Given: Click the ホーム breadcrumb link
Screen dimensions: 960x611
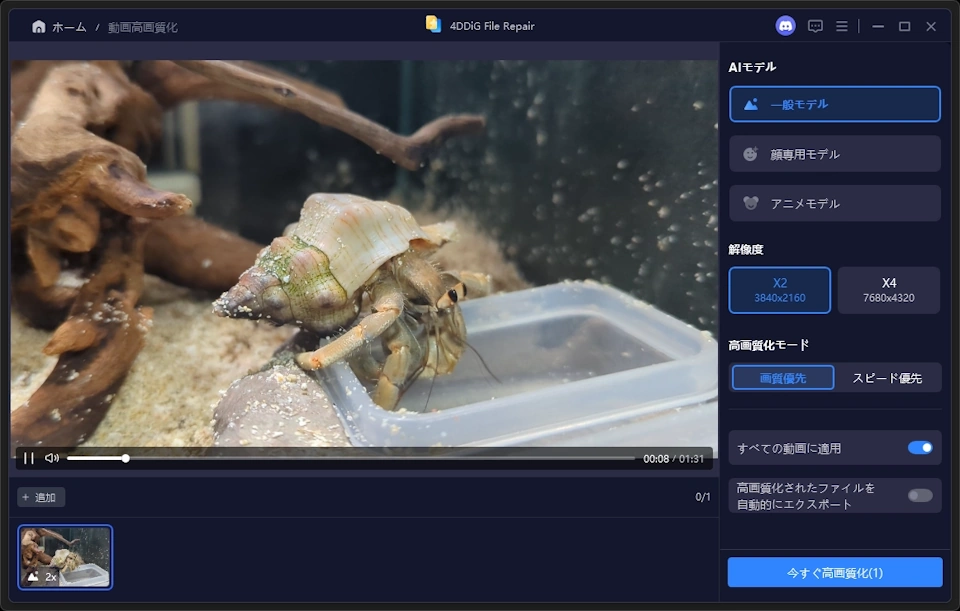Looking at the screenshot, I should (x=69, y=27).
